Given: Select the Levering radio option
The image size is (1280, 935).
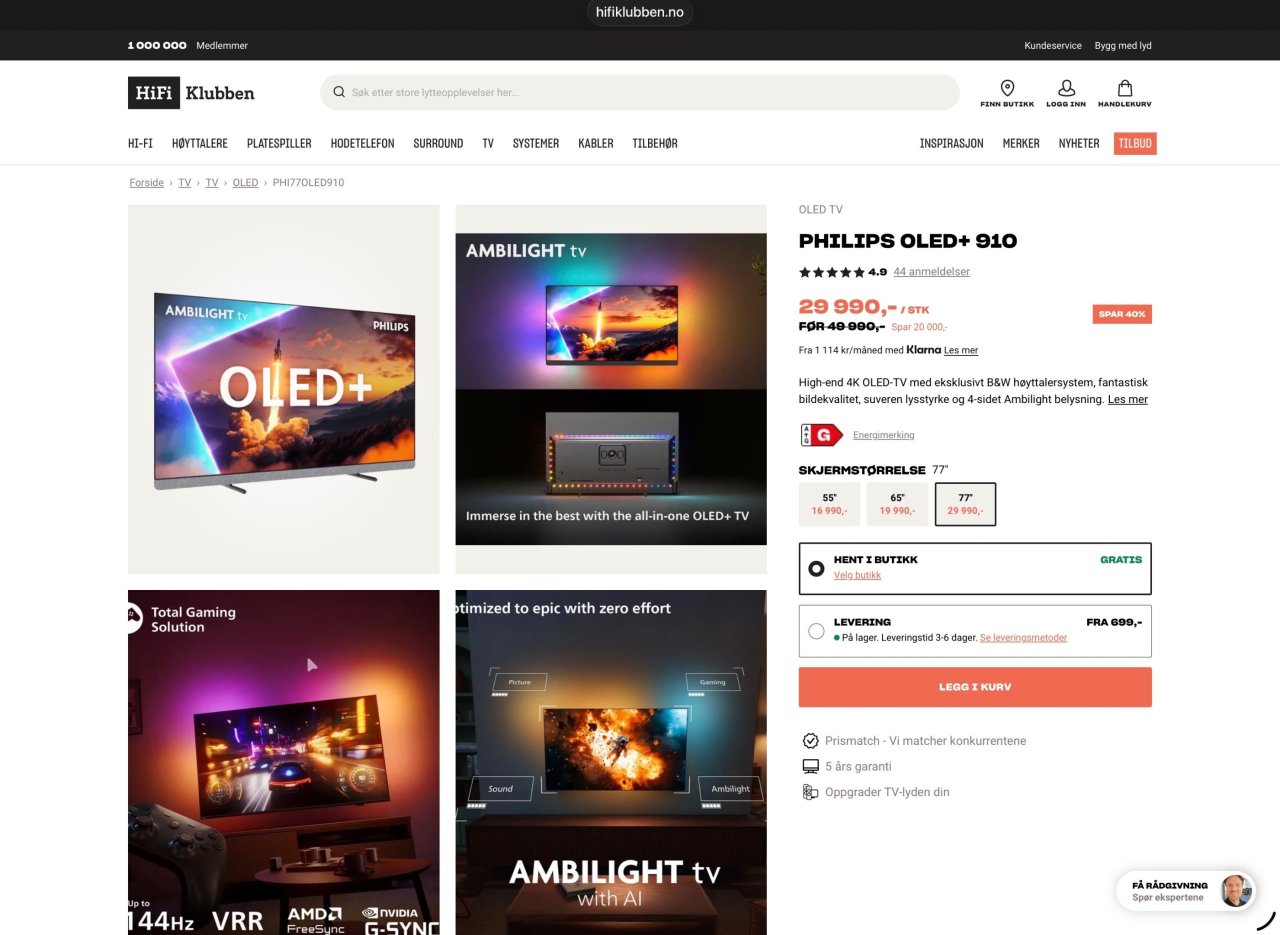Looking at the screenshot, I should click(816, 631).
